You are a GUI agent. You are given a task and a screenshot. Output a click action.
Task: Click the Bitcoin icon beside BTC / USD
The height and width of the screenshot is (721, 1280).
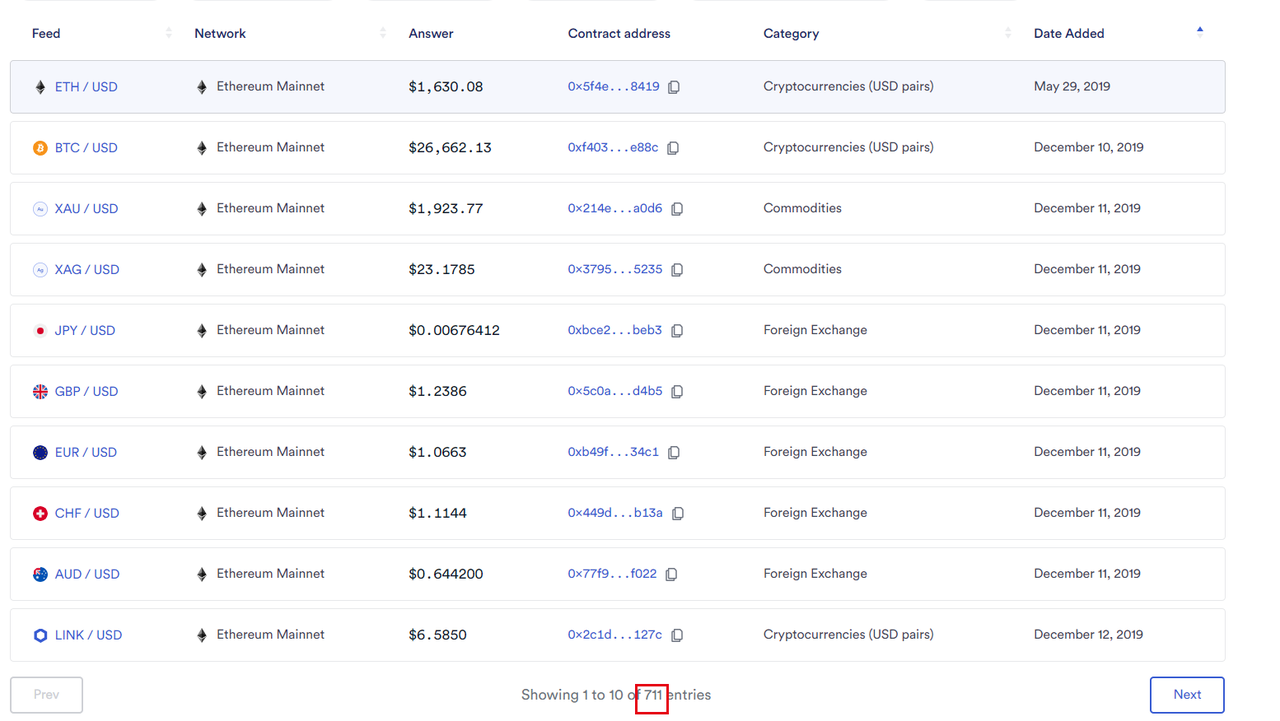tap(40, 148)
